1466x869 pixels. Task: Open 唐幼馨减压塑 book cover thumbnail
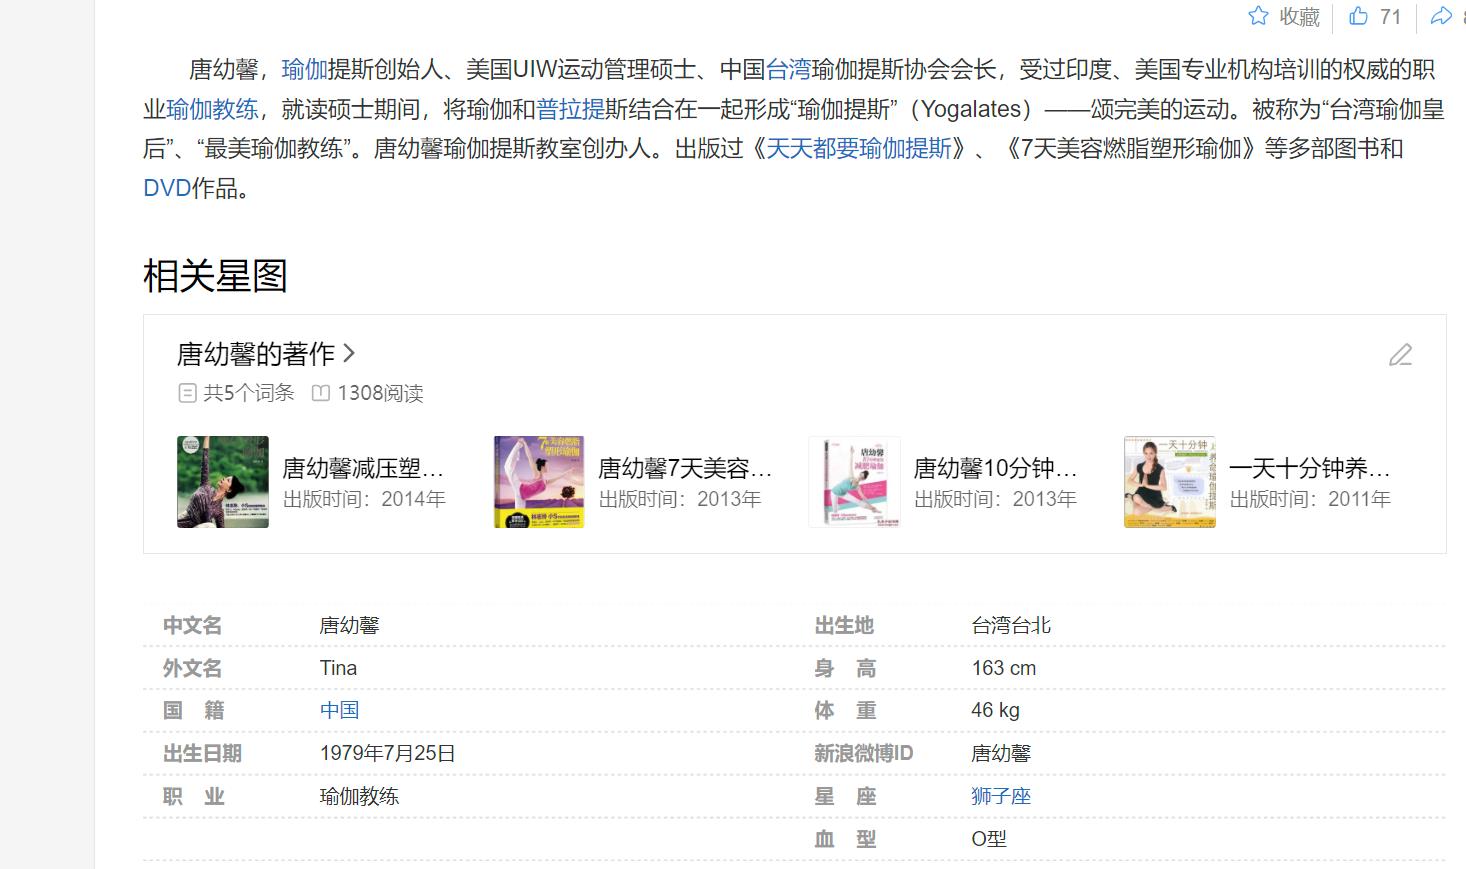pyautogui.click(x=223, y=482)
